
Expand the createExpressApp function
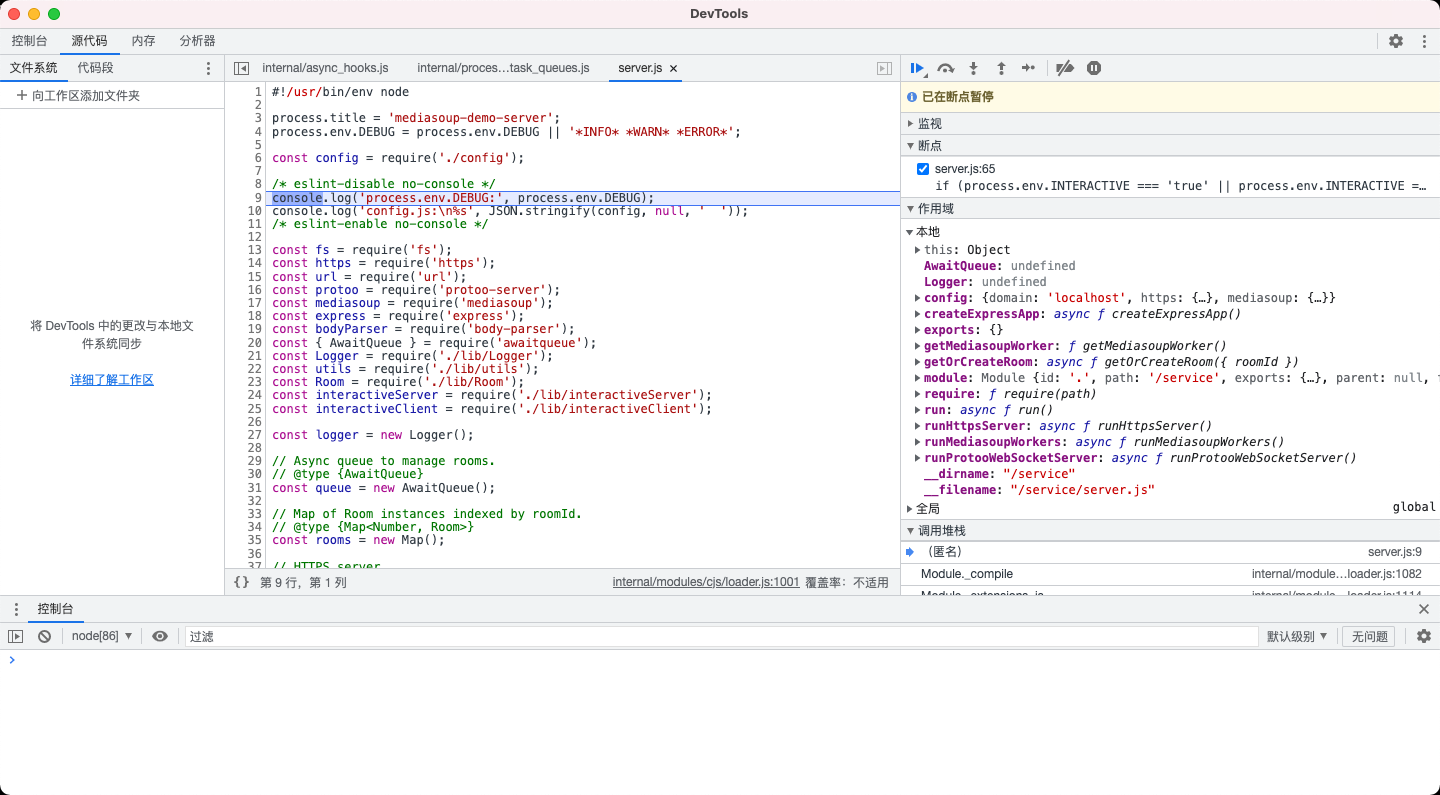pyautogui.click(x=918, y=314)
